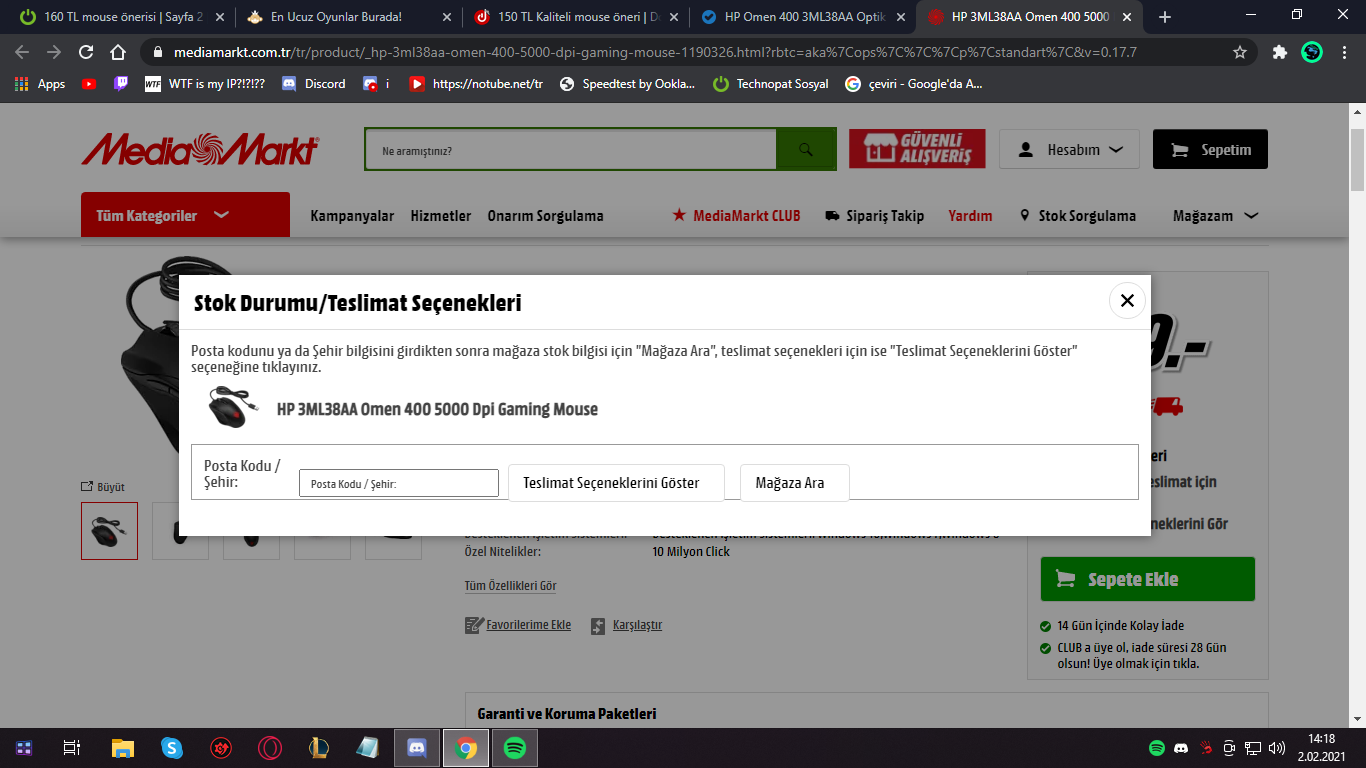Image resolution: width=1366 pixels, height=768 pixels.
Task: Open the 'WTF is my IP?!?!??' bookmark
Action: coord(205,84)
